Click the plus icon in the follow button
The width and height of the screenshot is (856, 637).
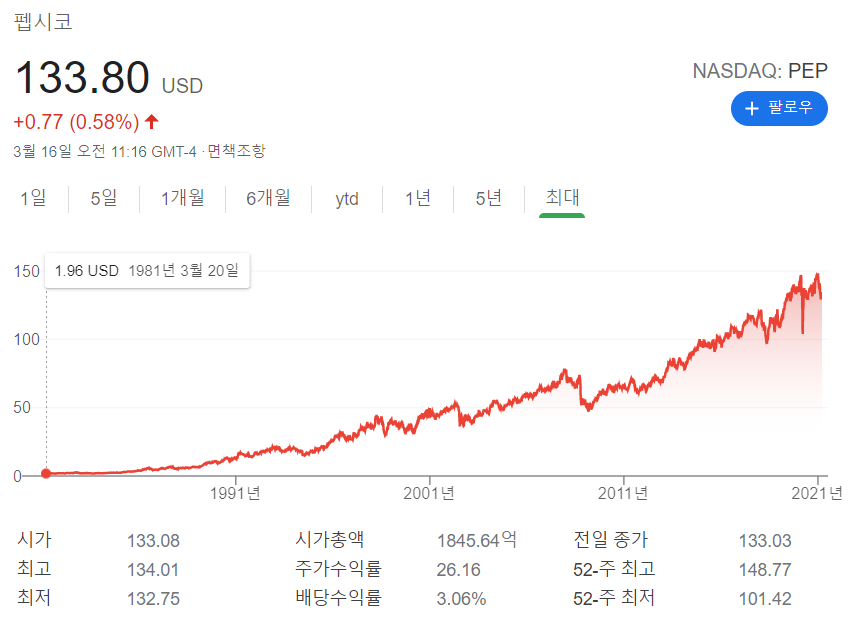[x=752, y=109]
